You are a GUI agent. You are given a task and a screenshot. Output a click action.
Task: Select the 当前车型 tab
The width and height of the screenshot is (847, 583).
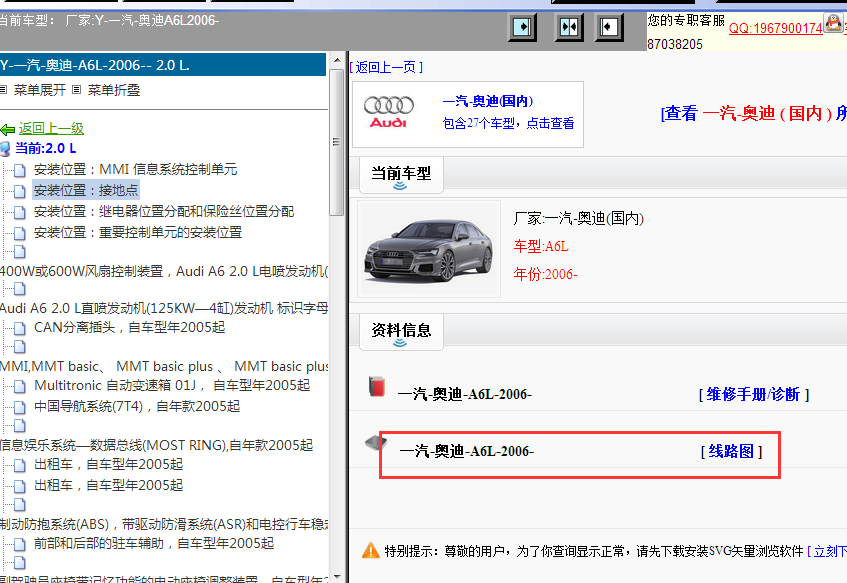[401, 175]
